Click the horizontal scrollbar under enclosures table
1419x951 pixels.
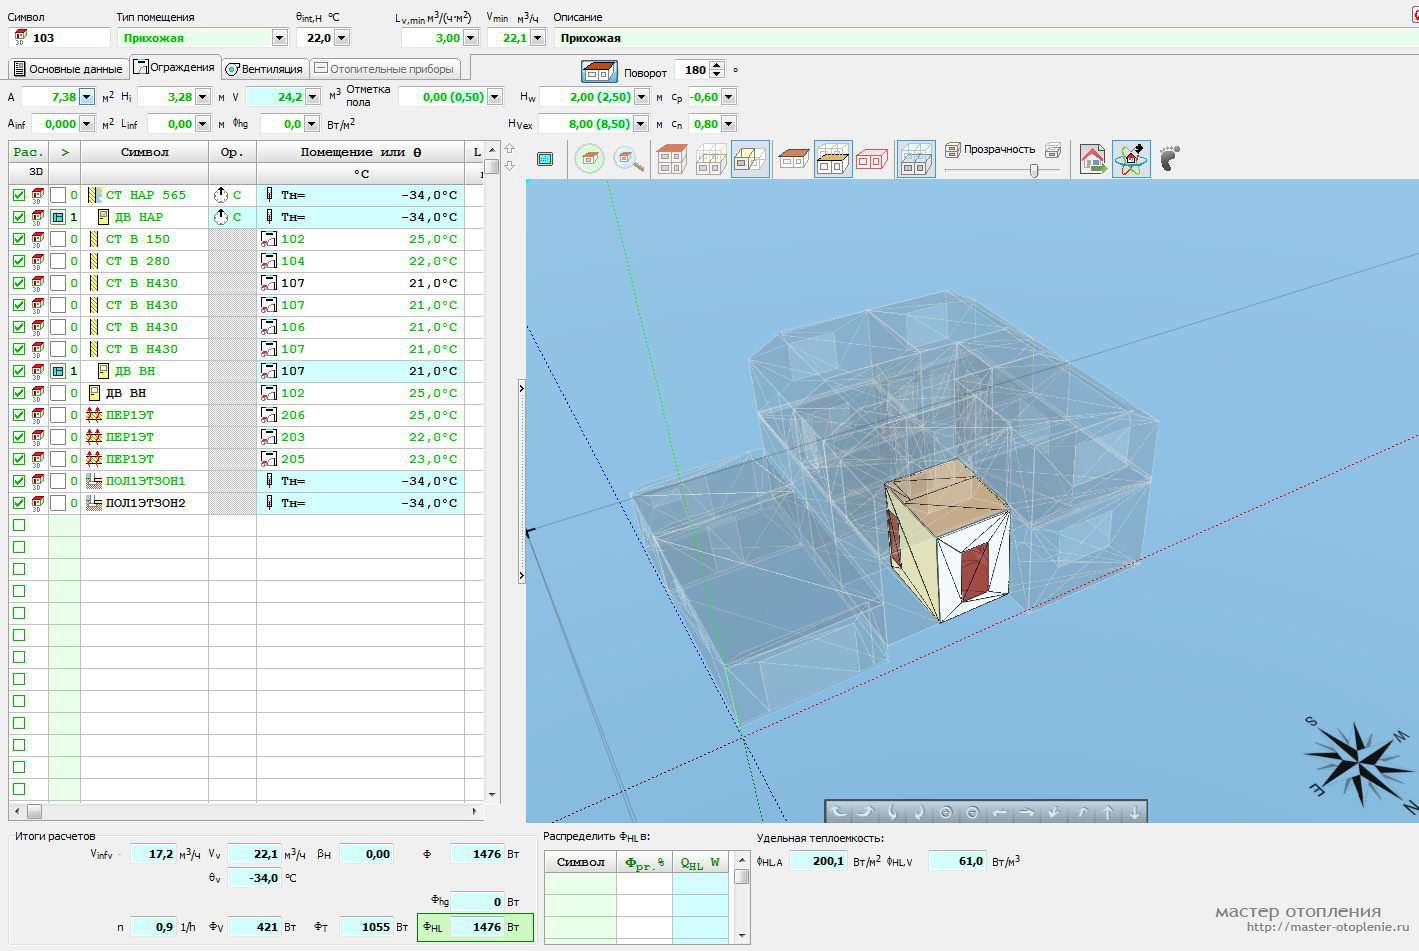coord(247,811)
